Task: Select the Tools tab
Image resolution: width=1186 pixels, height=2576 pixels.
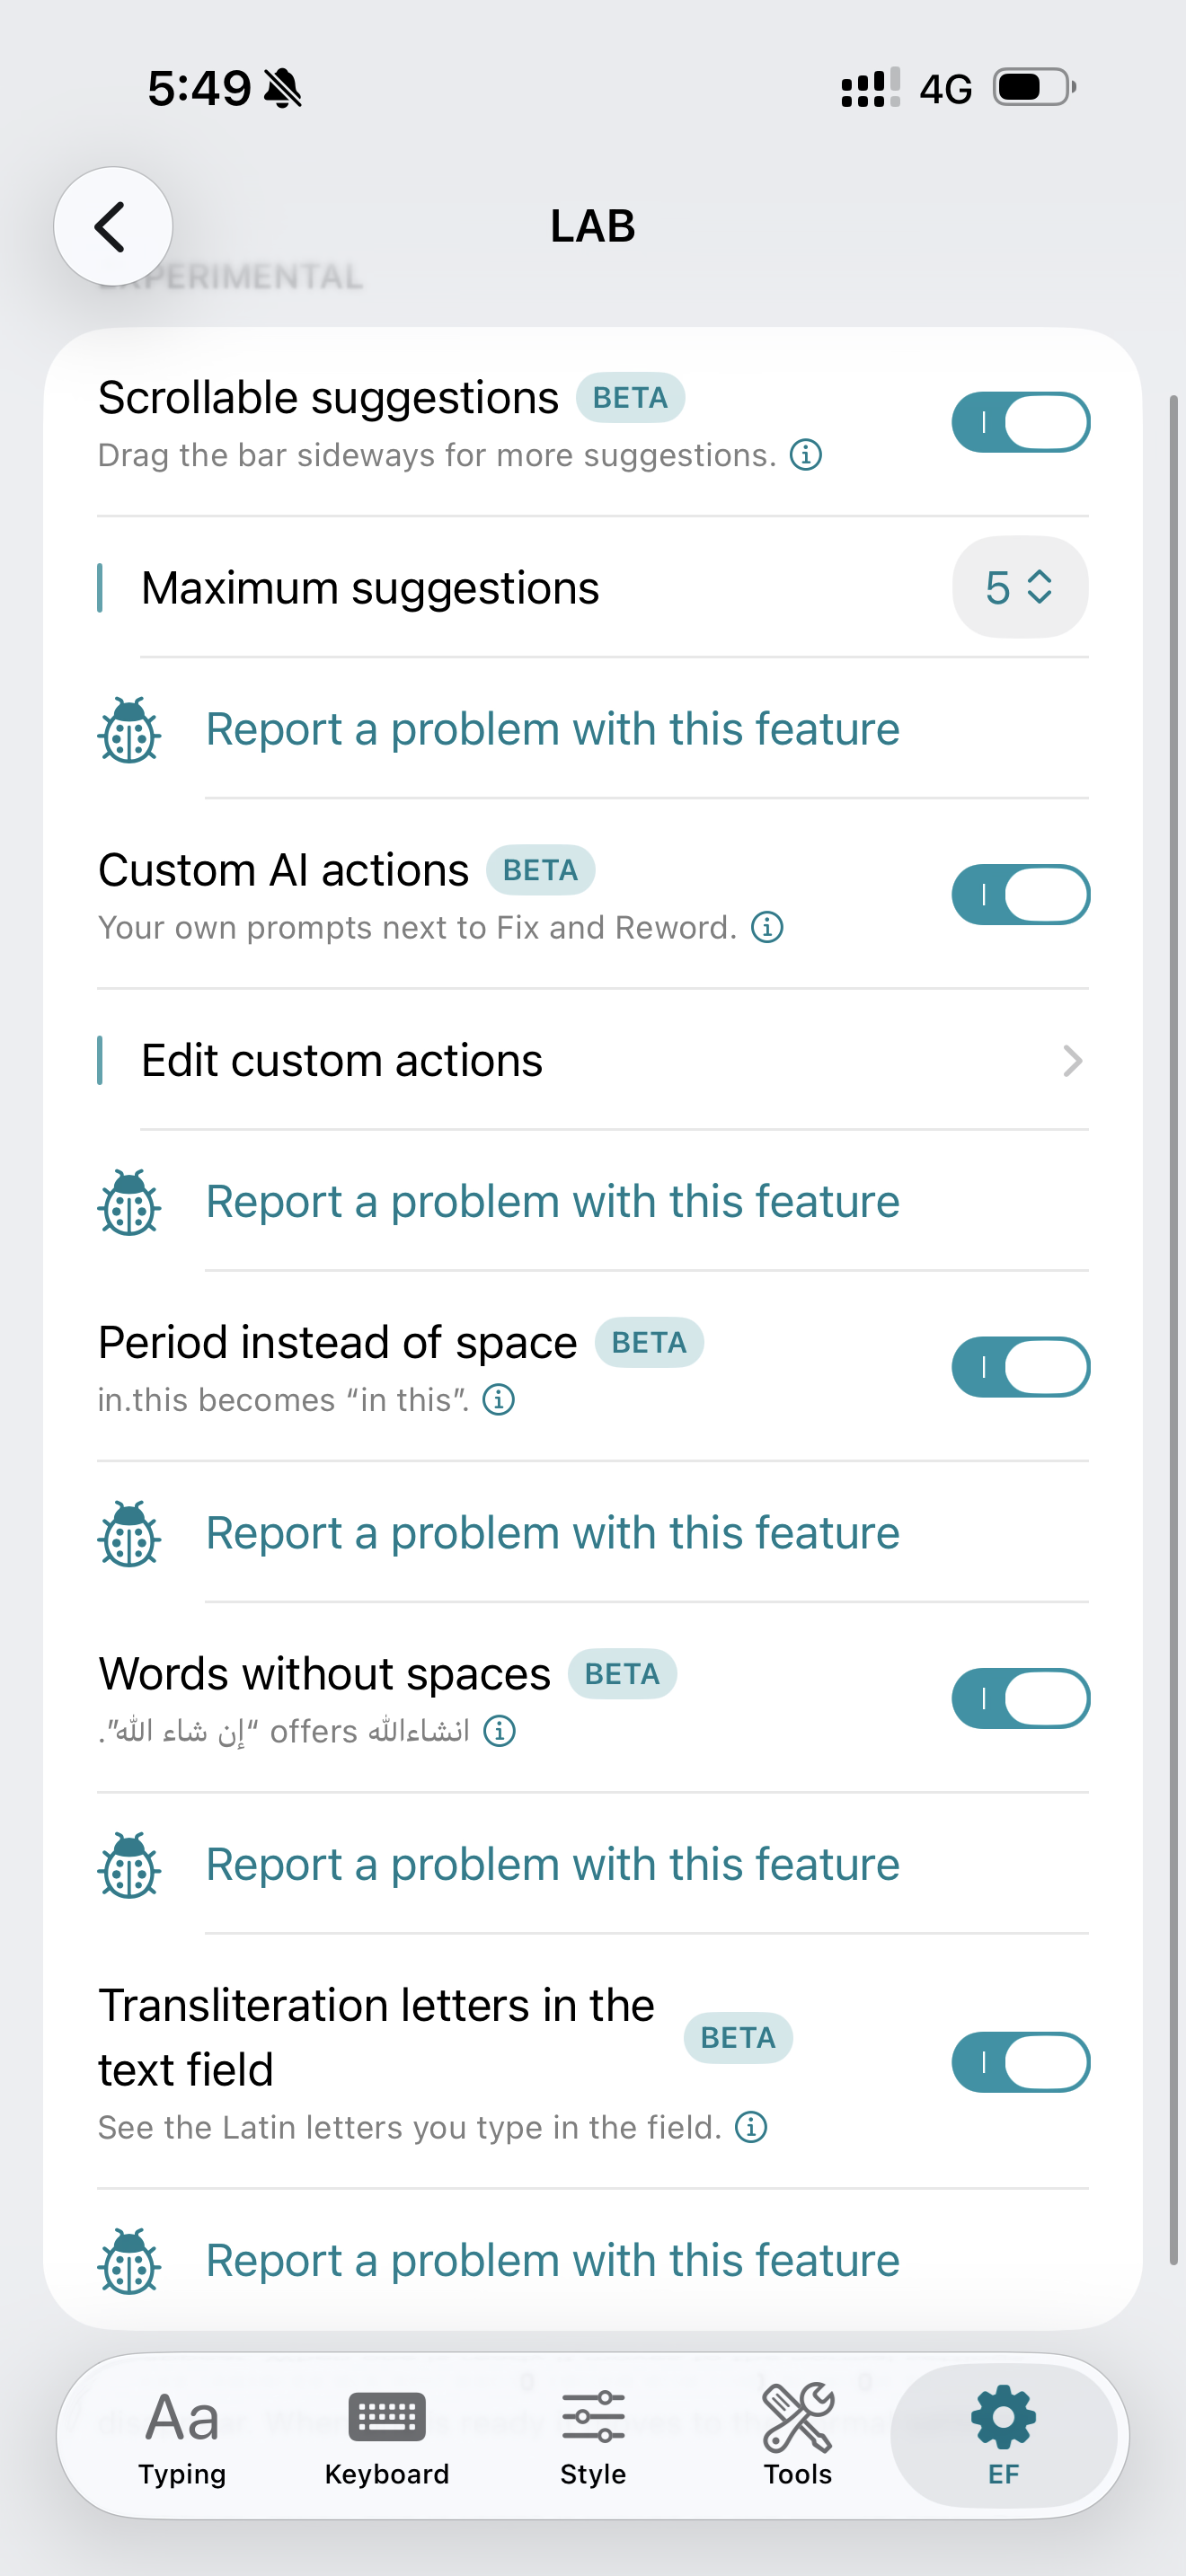Action: (798, 2435)
